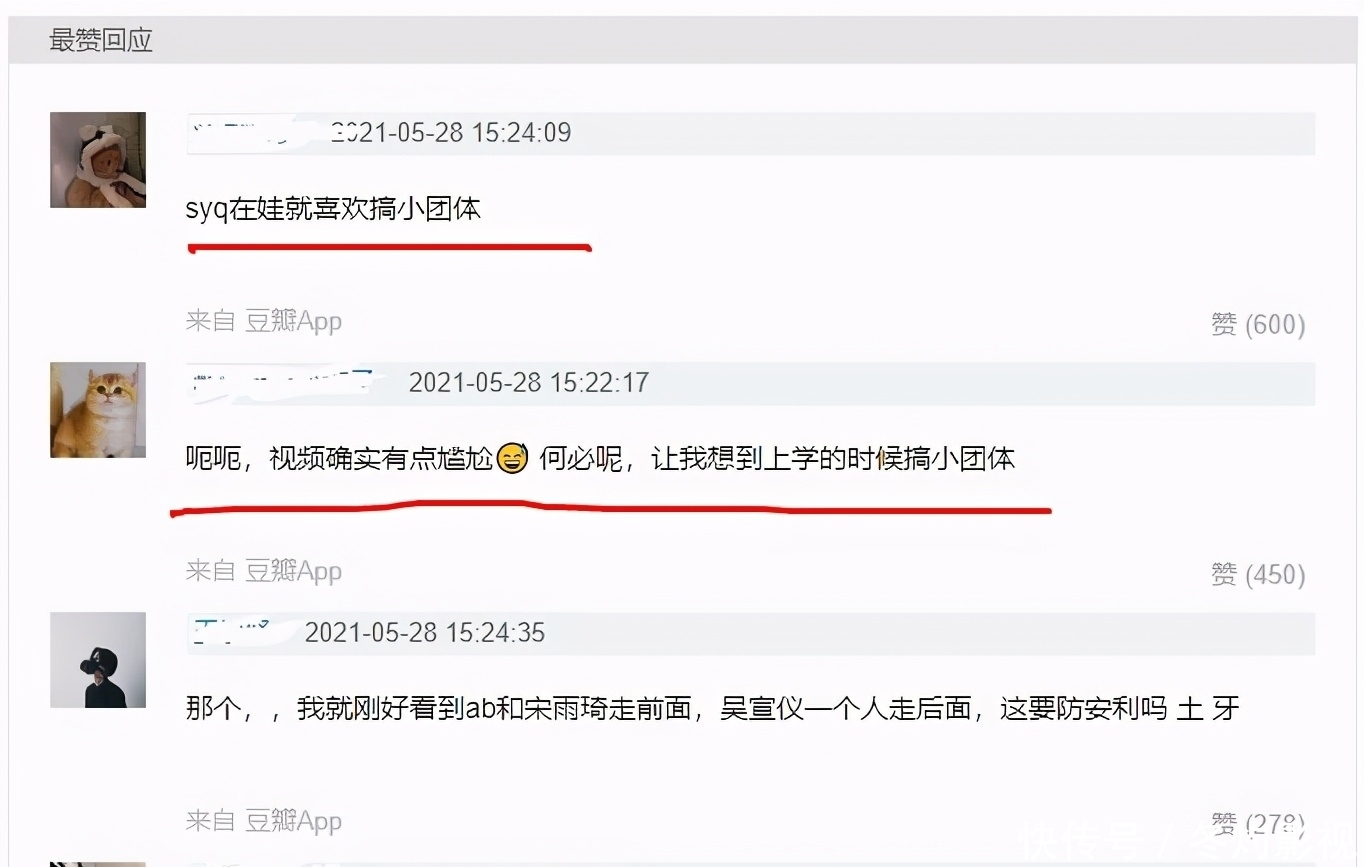Viewport: 1364px width, 867px height.
Task: Click the 豆瓣App source link under third comment
Action: [293, 821]
